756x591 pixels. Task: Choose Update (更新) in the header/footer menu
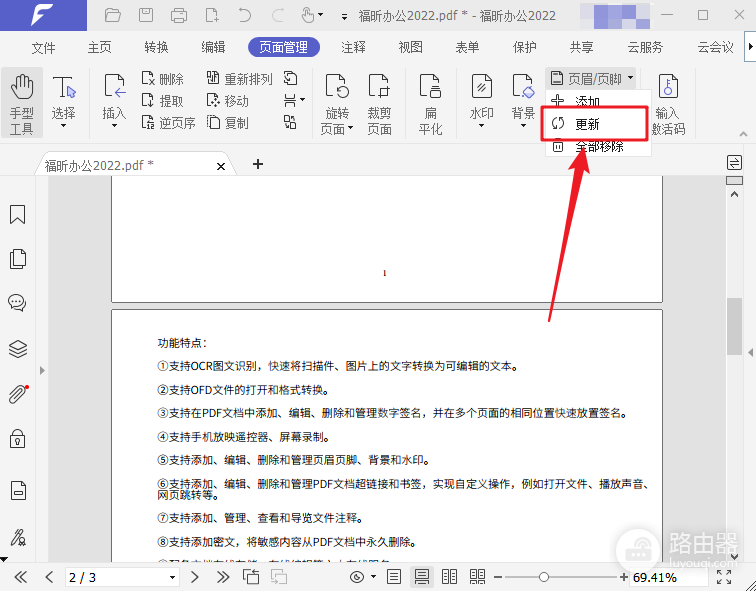coord(594,124)
